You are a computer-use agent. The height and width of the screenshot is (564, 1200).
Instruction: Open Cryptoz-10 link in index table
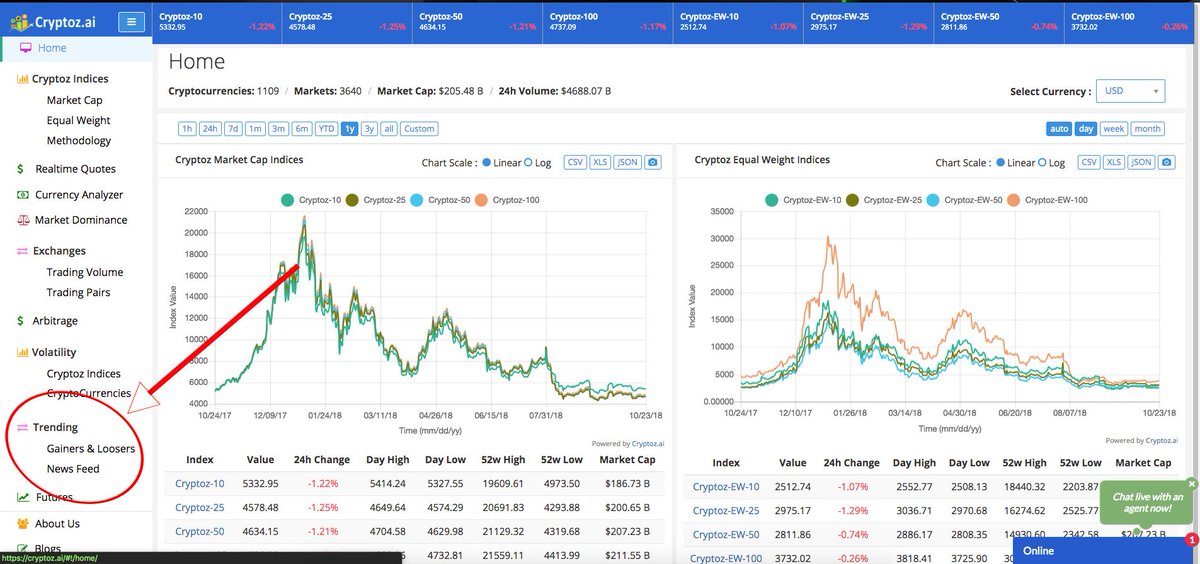point(200,484)
